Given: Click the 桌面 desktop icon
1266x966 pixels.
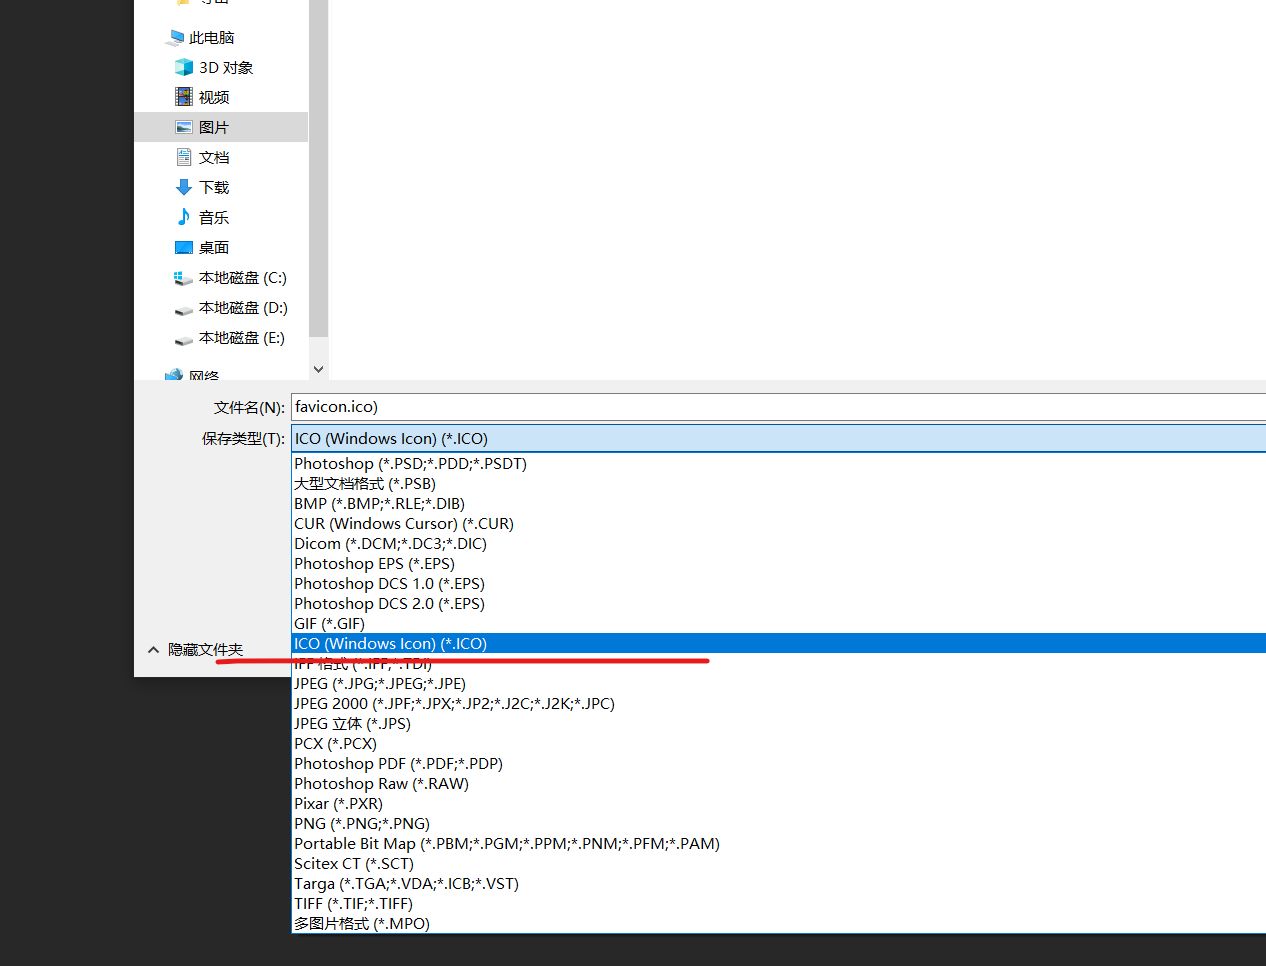Looking at the screenshot, I should click(x=184, y=247).
